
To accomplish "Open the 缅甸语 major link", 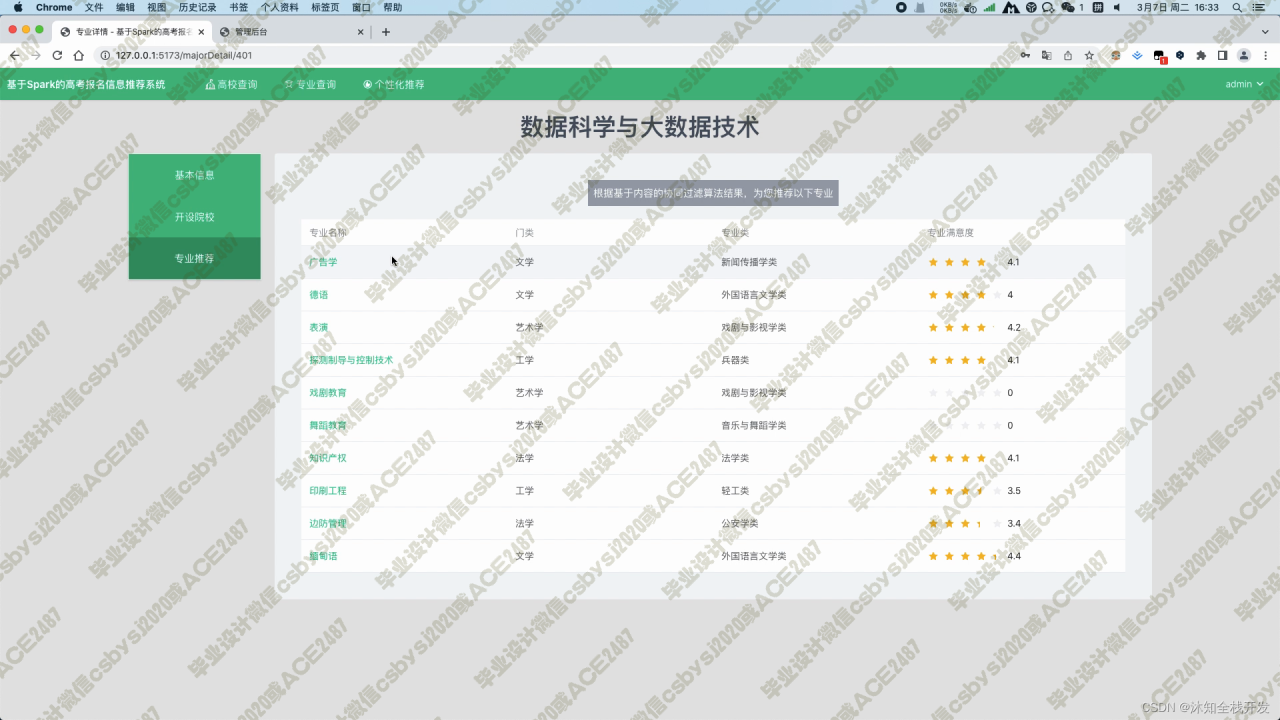I will pyautogui.click(x=323, y=556).
